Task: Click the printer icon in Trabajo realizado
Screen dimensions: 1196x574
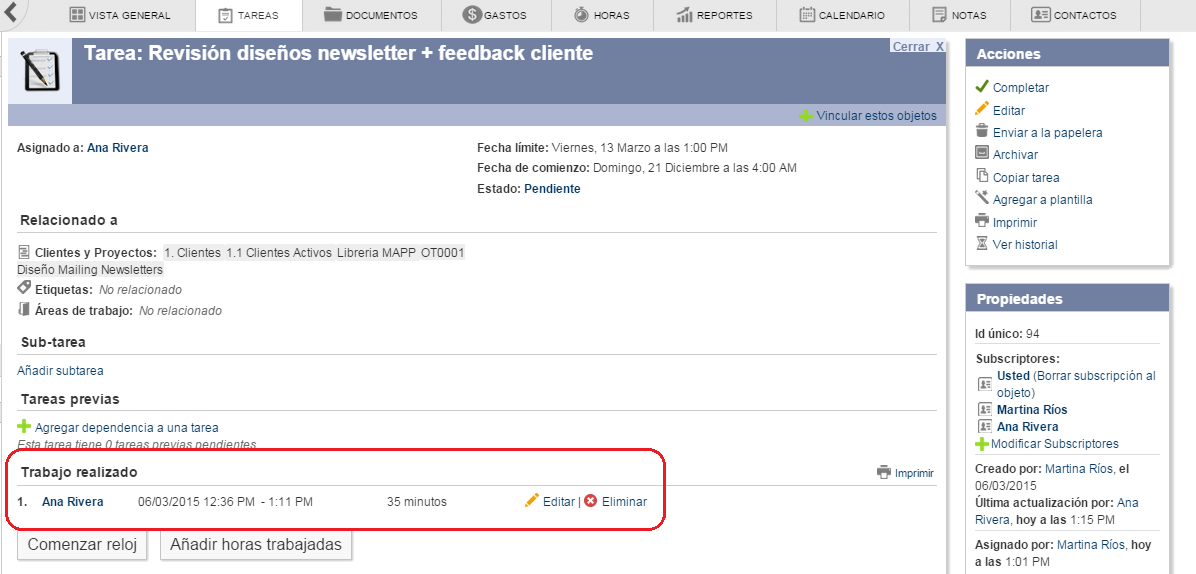Action: [x=883, y=473]
